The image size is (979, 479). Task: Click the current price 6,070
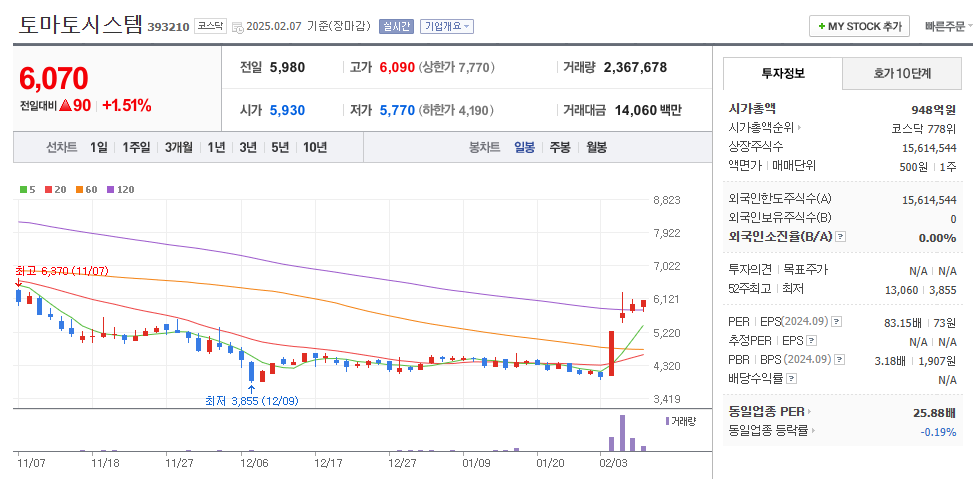(54, 79)
